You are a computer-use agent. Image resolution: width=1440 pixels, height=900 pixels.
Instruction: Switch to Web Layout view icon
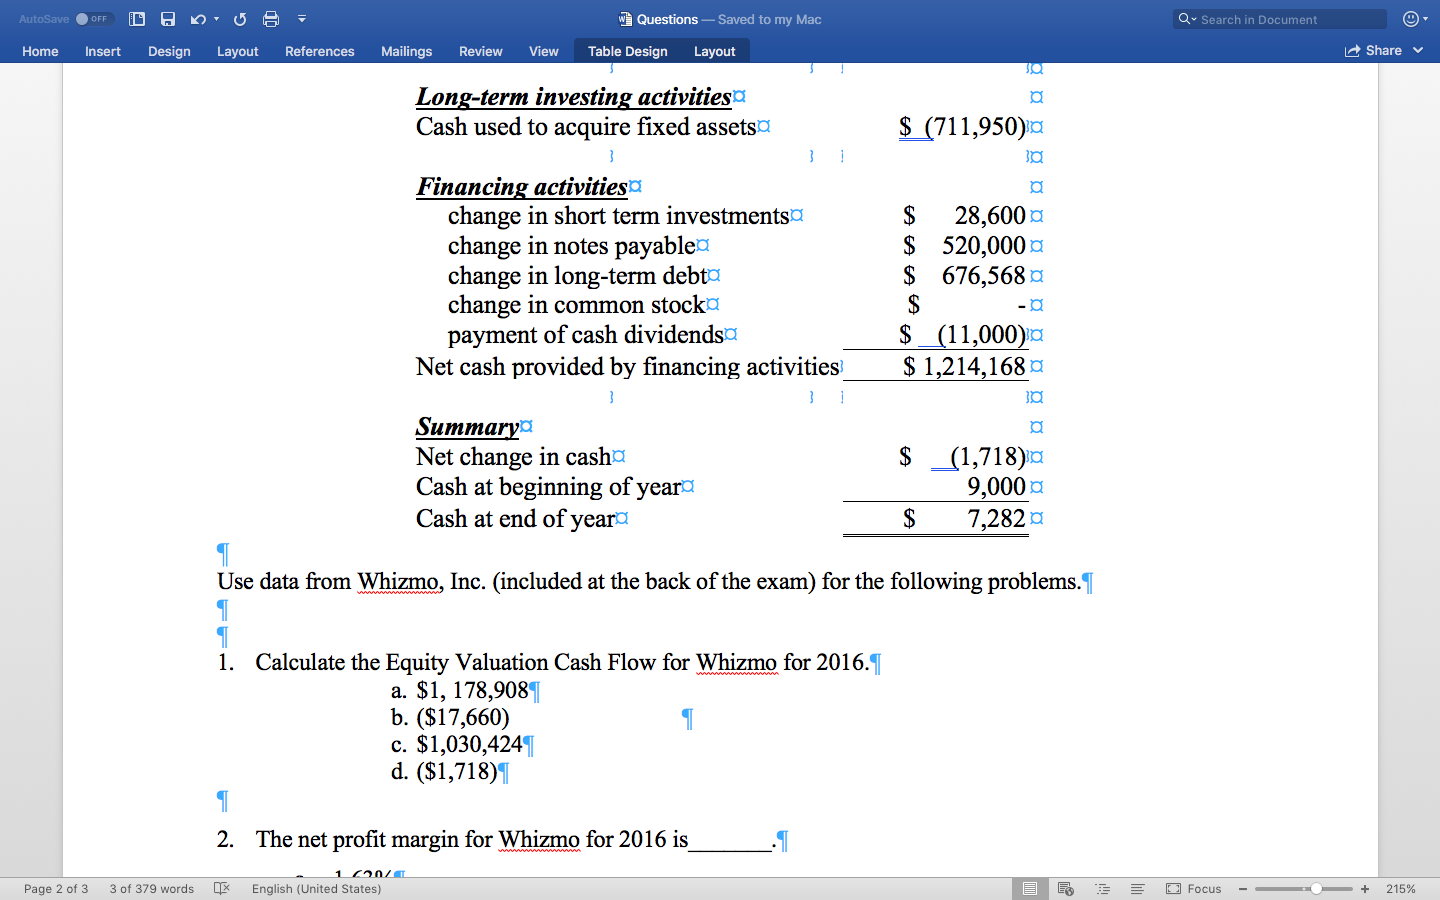click(1066, 888)
